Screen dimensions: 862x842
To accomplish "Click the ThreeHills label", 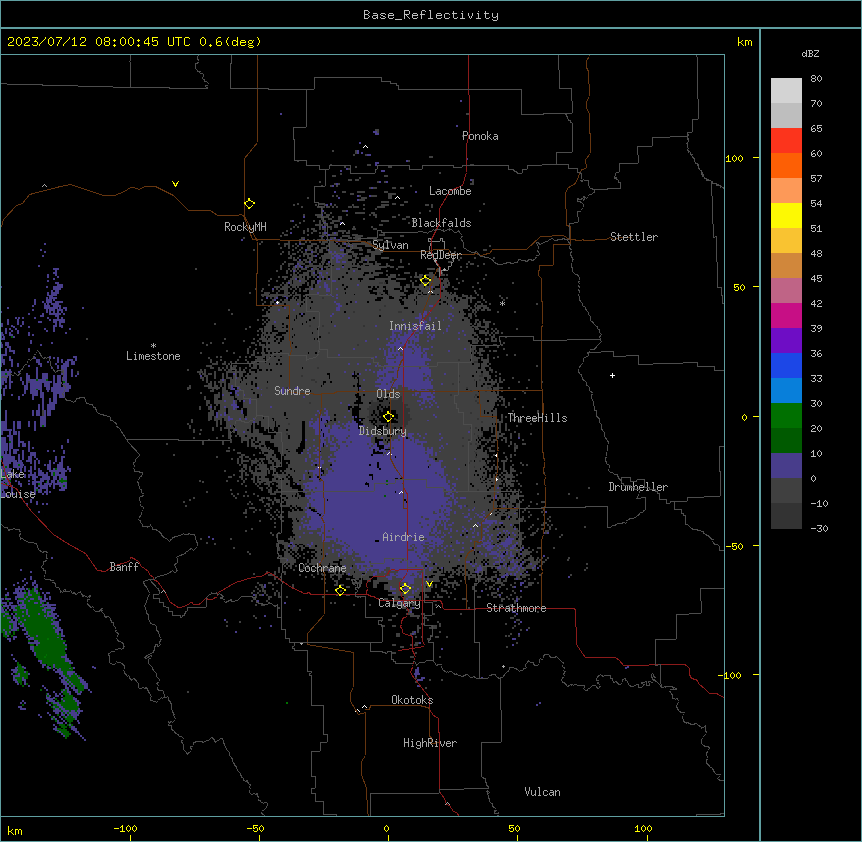I will [x=537, y=418].
